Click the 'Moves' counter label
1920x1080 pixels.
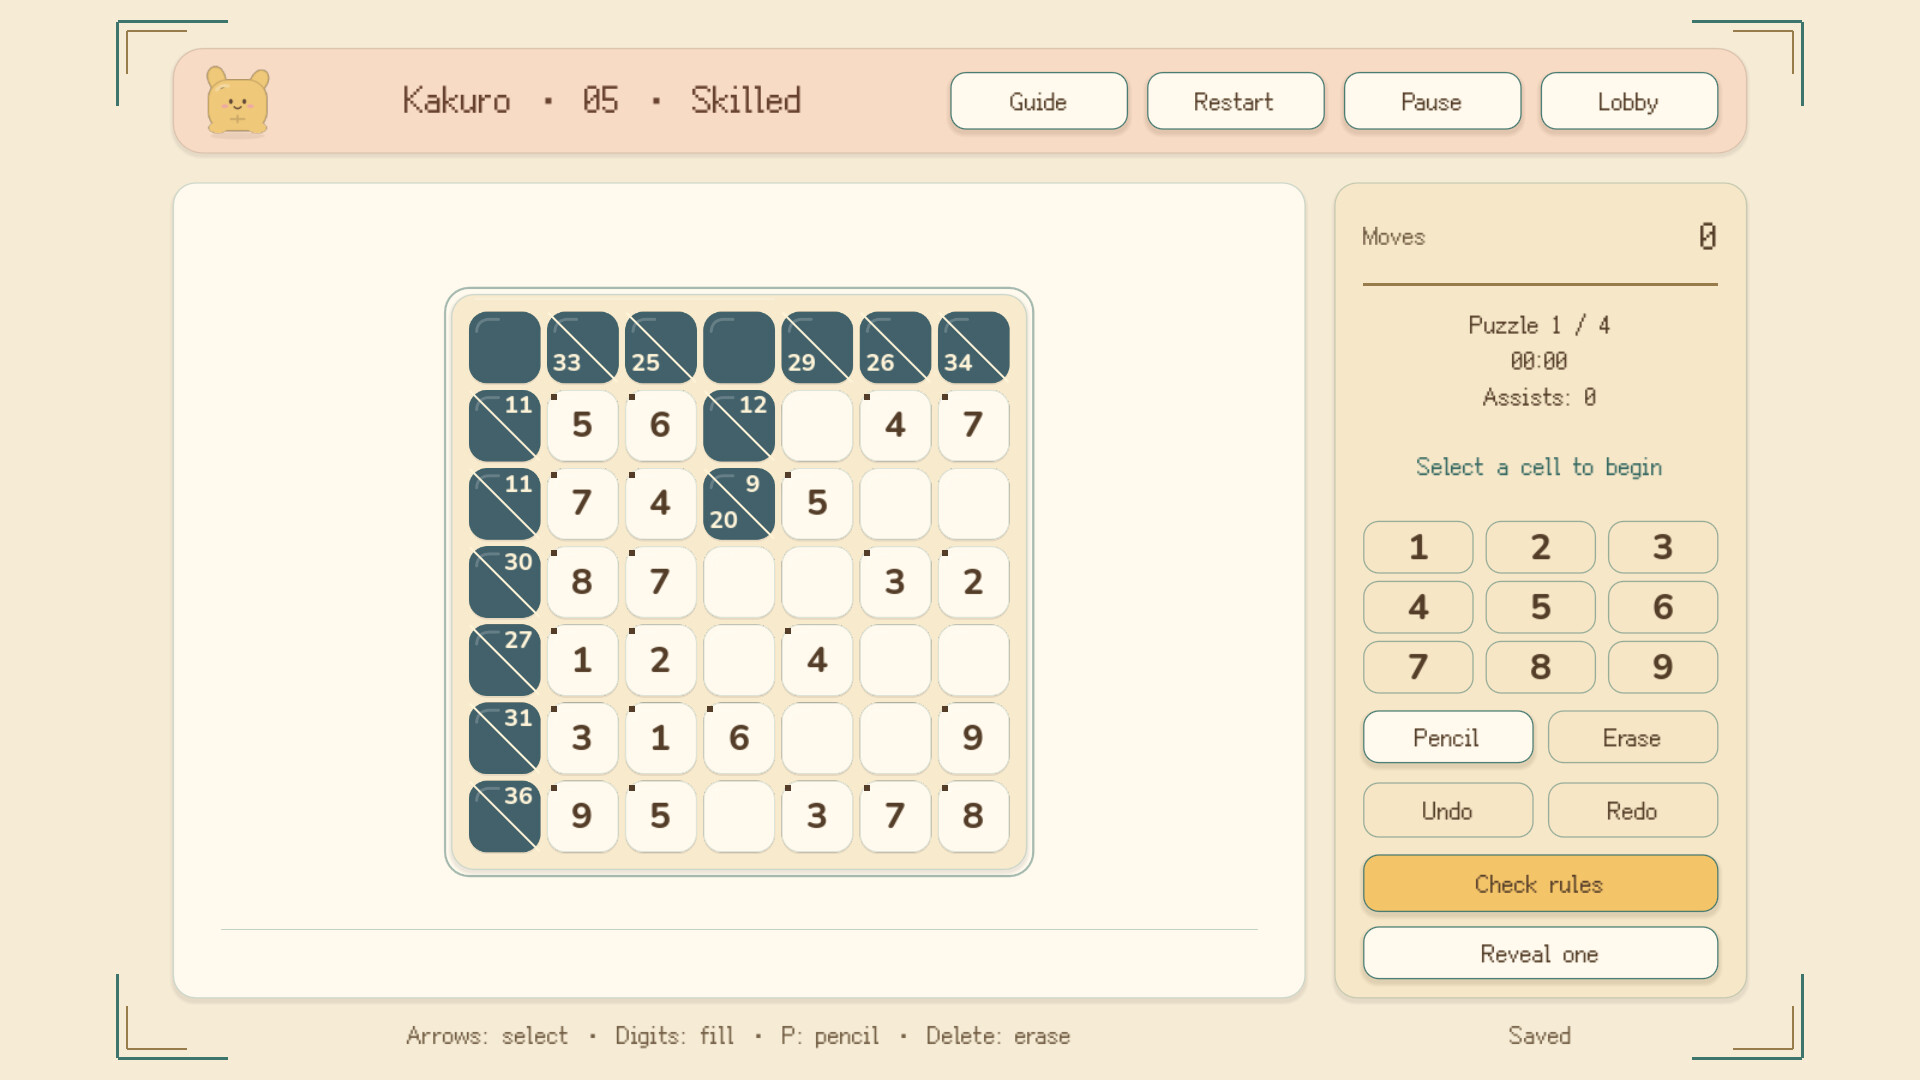(1393, 237)
